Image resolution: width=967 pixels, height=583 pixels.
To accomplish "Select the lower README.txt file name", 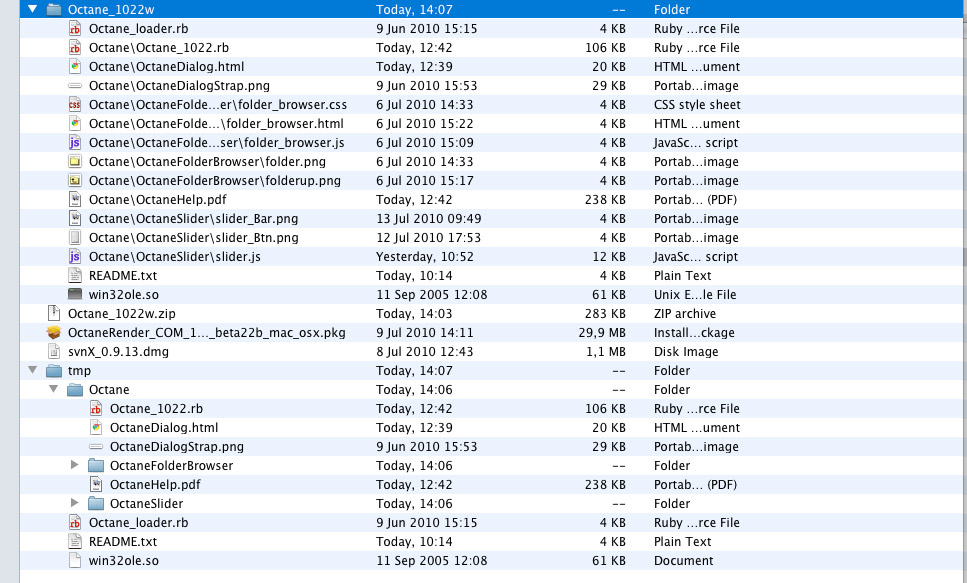I will (123, 542).
